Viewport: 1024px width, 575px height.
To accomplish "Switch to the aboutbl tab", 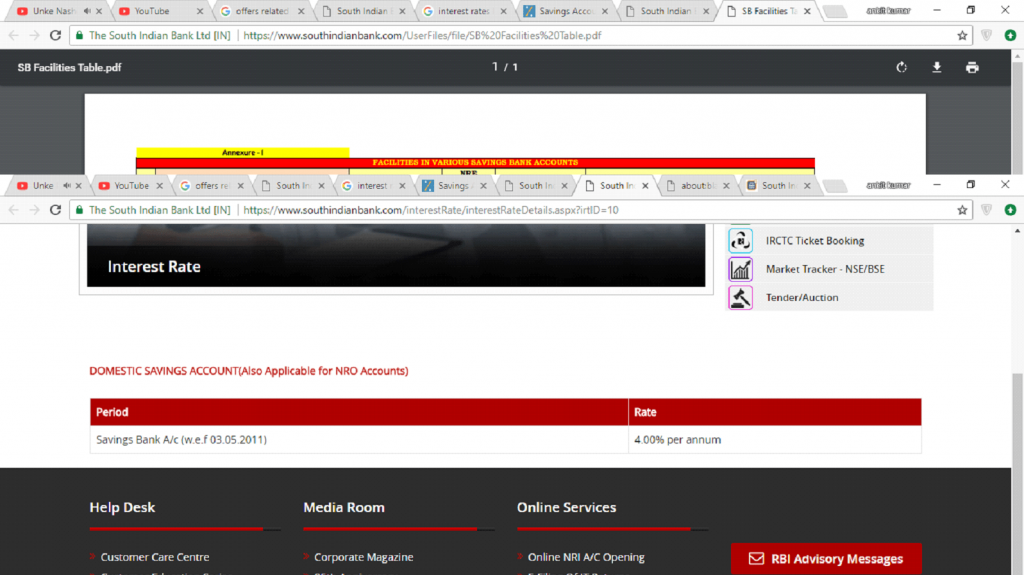I will click(x=696, y=186).
